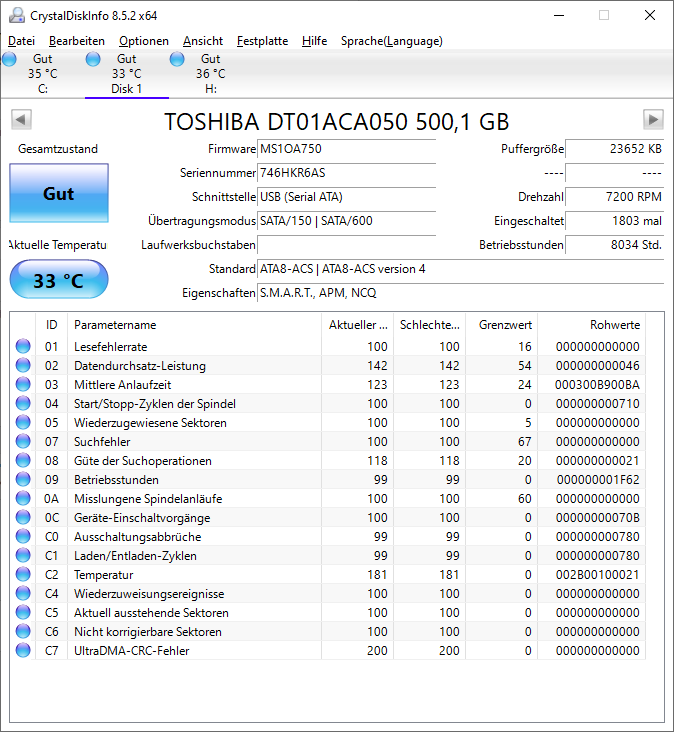The height and width of the screenshot is (732, 674).
Task: Click the Grenzwert column header
Action: pos(501,325)
